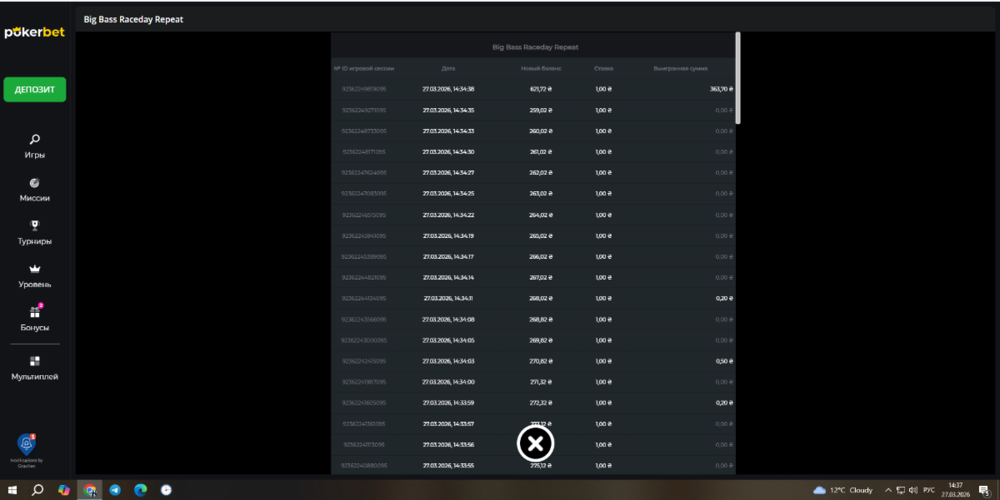The image size is (1000, 500).
Task: Select the history row timestamped 14:34:11
Action: [x=533, y=298]
